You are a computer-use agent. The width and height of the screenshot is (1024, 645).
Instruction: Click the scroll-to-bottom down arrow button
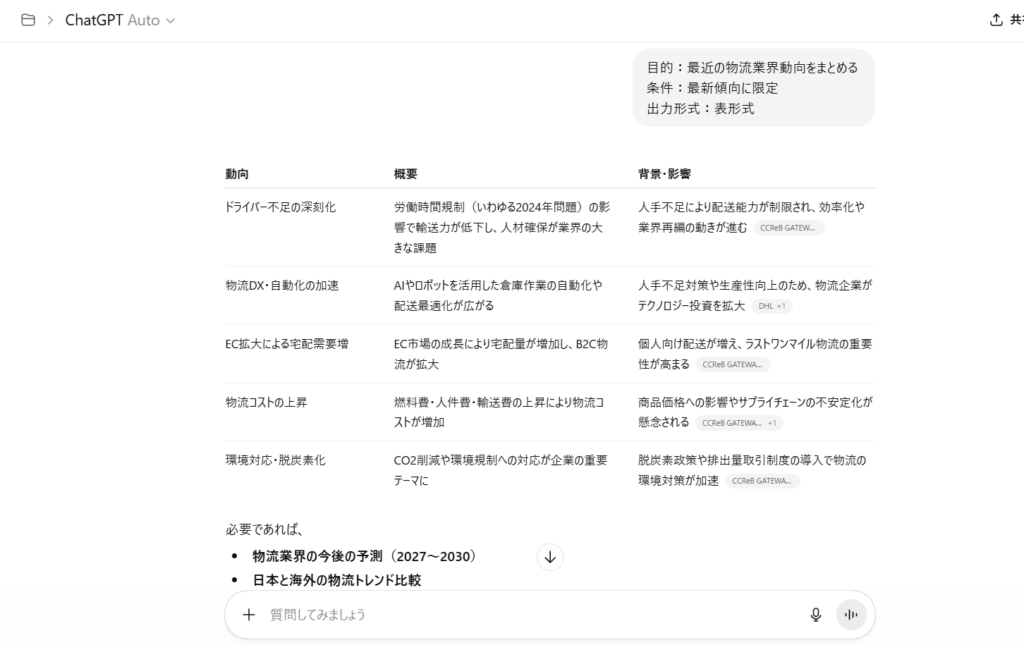tap(550, 557)
